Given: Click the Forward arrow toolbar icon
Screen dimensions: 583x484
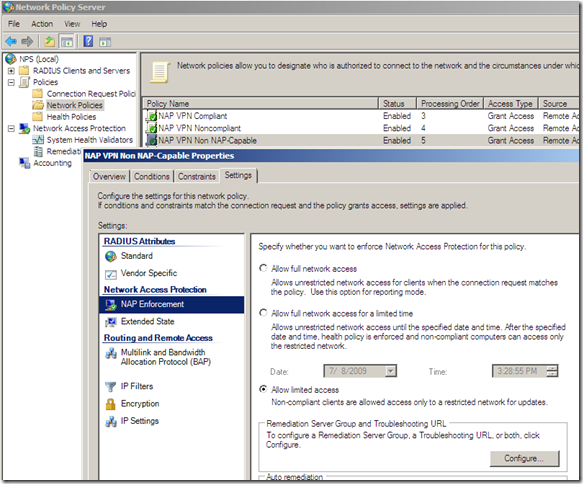Looking at the screenshot, I should click(27, 41).
